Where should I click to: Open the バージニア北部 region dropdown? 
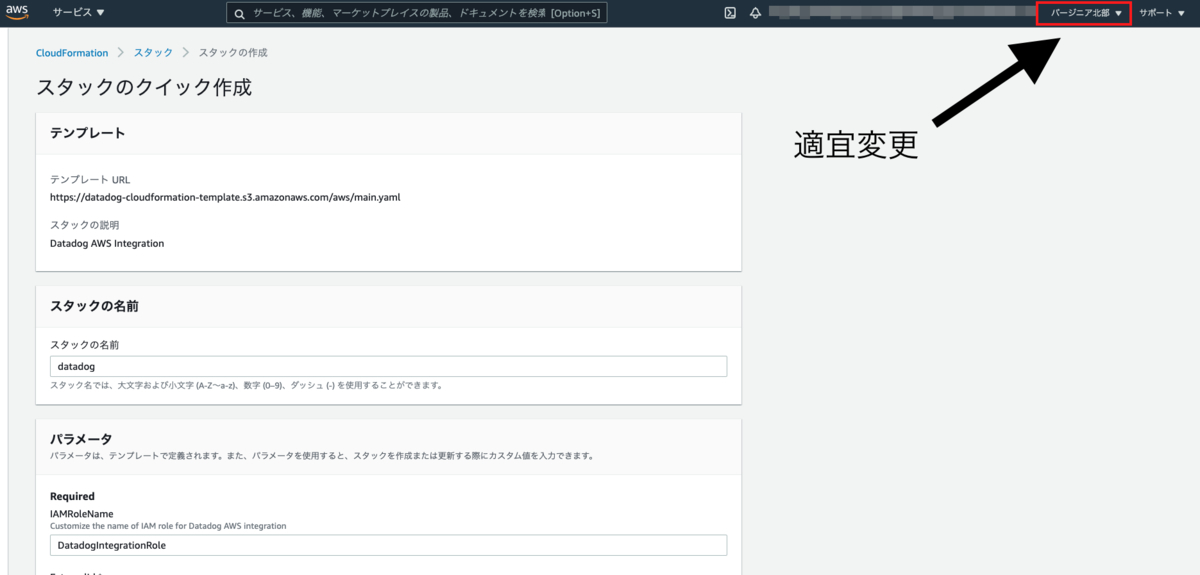[1086, 13]
